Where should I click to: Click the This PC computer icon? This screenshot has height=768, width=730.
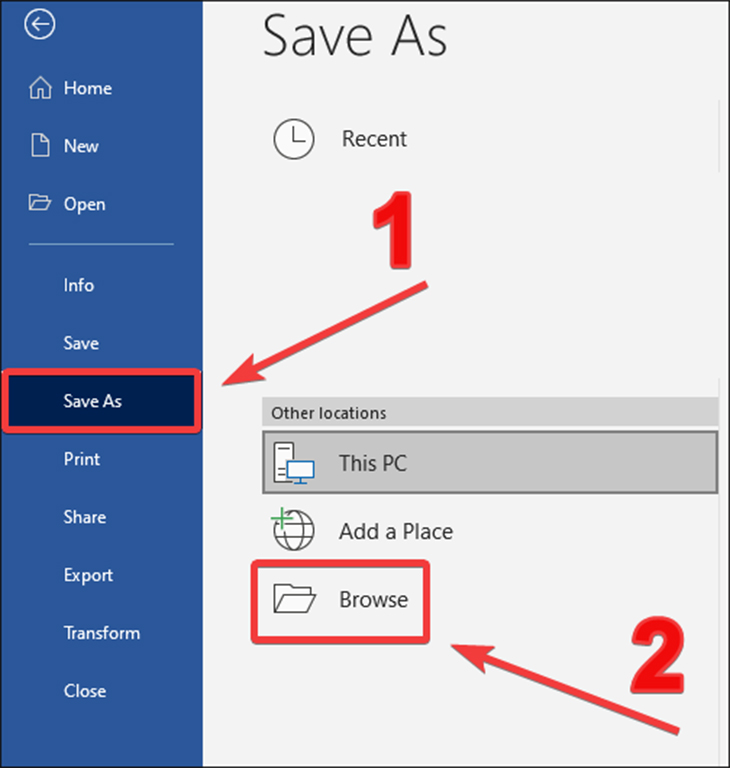293,463
